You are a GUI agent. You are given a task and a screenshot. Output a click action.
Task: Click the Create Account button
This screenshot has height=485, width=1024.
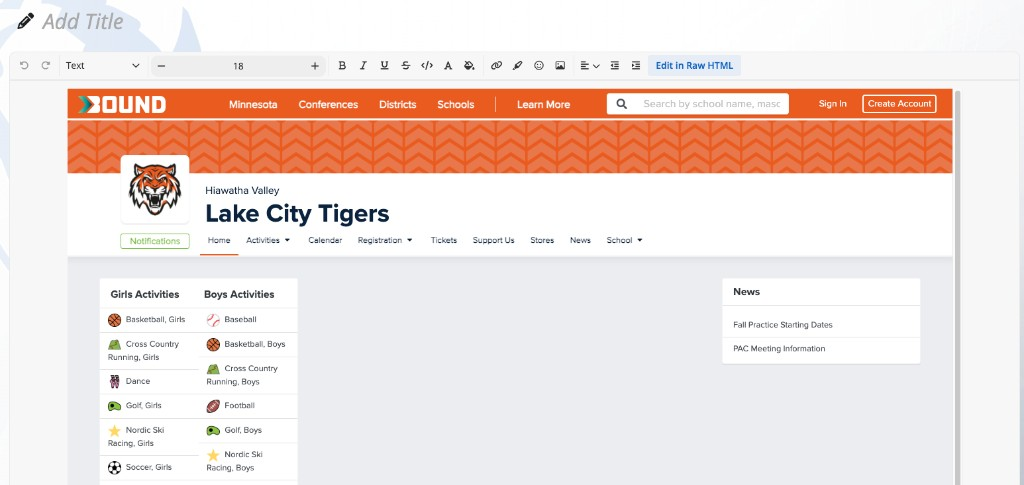[899, 104]
